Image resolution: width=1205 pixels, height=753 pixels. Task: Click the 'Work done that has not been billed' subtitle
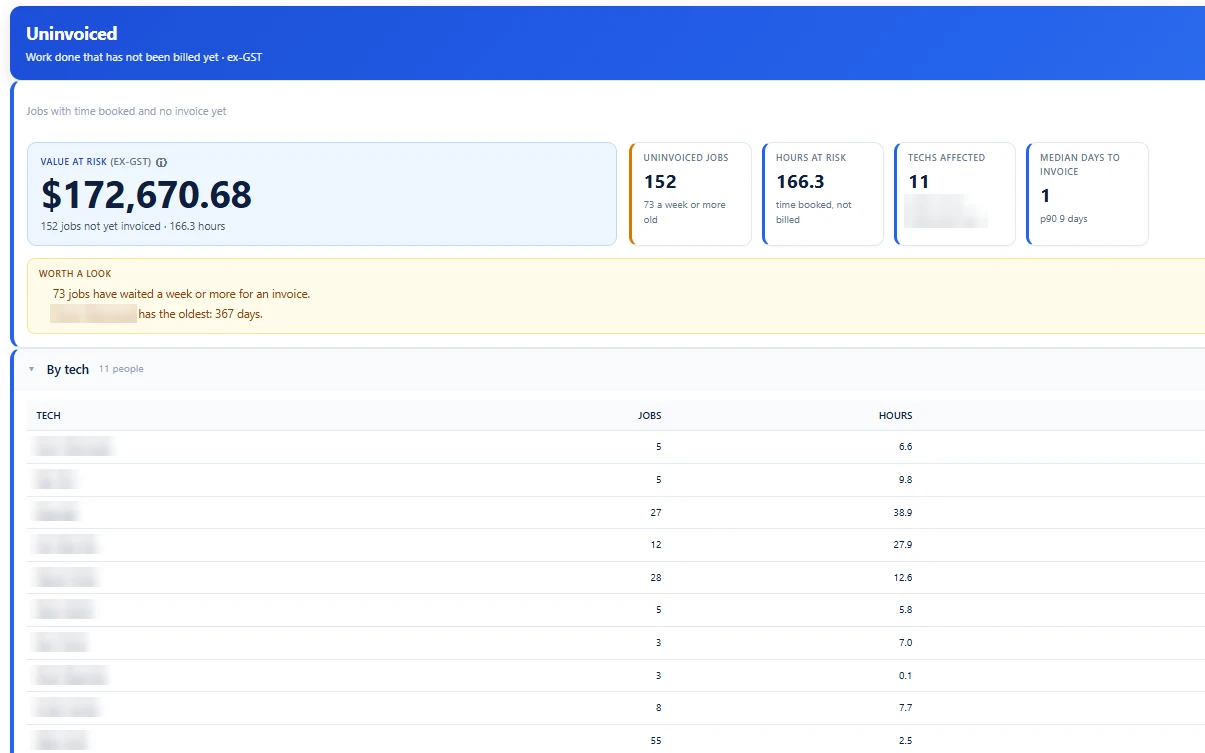144,57
